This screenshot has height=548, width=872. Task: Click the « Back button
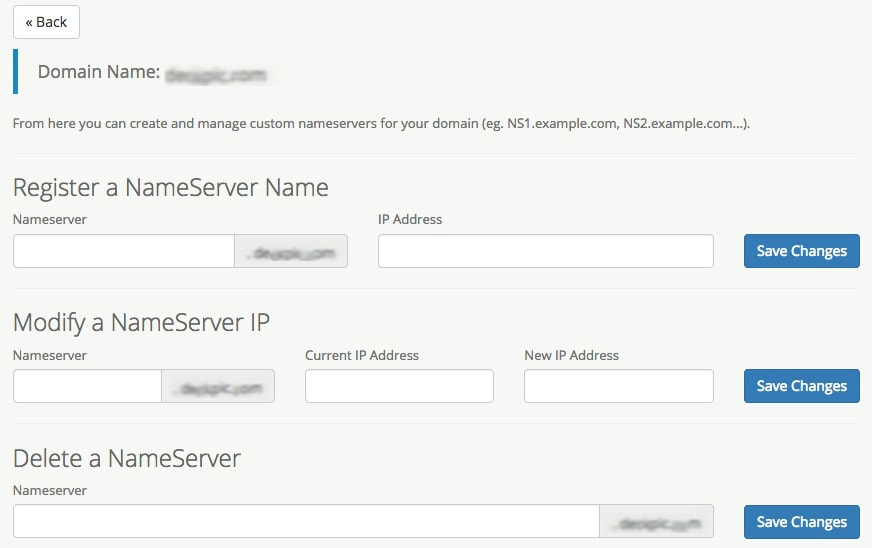tap(46, 22)
